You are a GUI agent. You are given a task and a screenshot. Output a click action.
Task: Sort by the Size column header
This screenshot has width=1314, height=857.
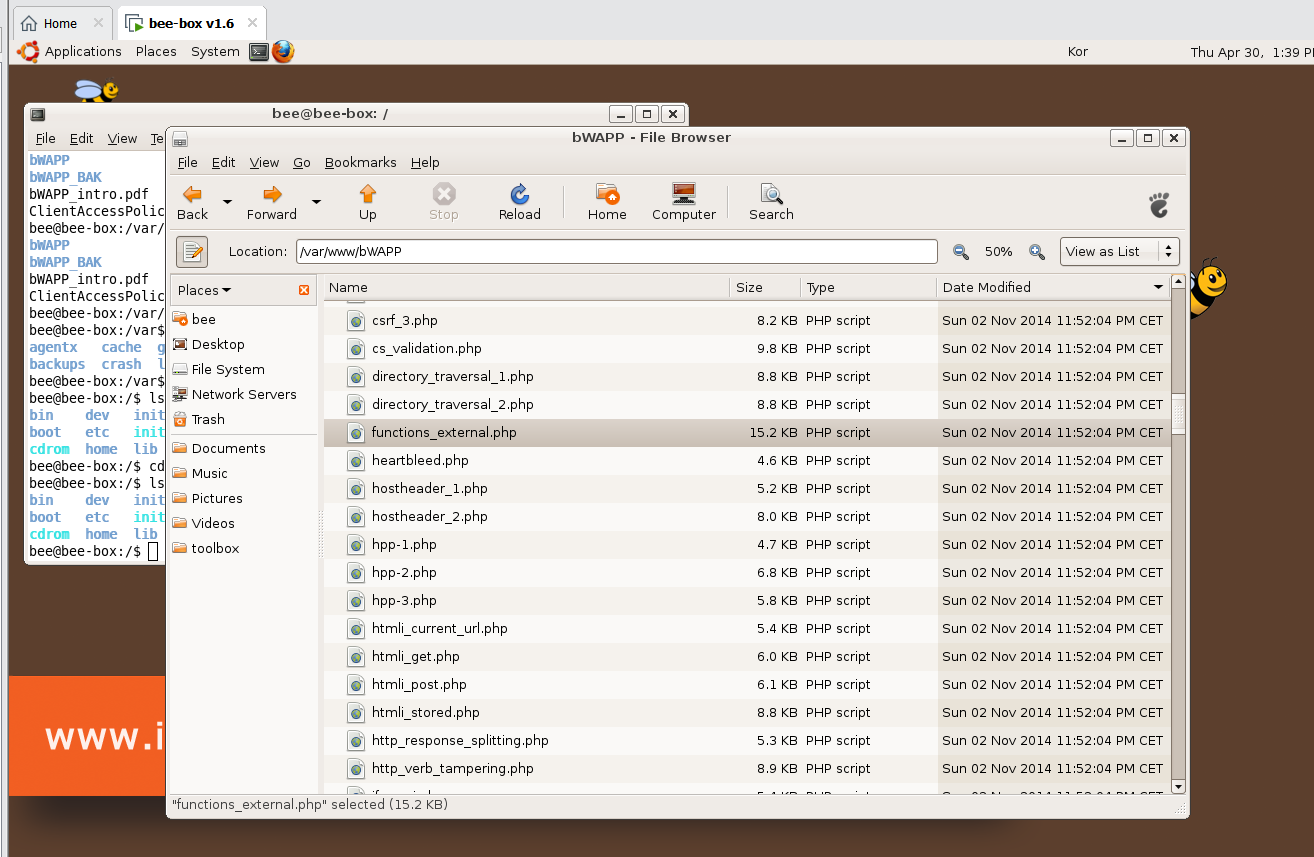[x=765, y=287]
